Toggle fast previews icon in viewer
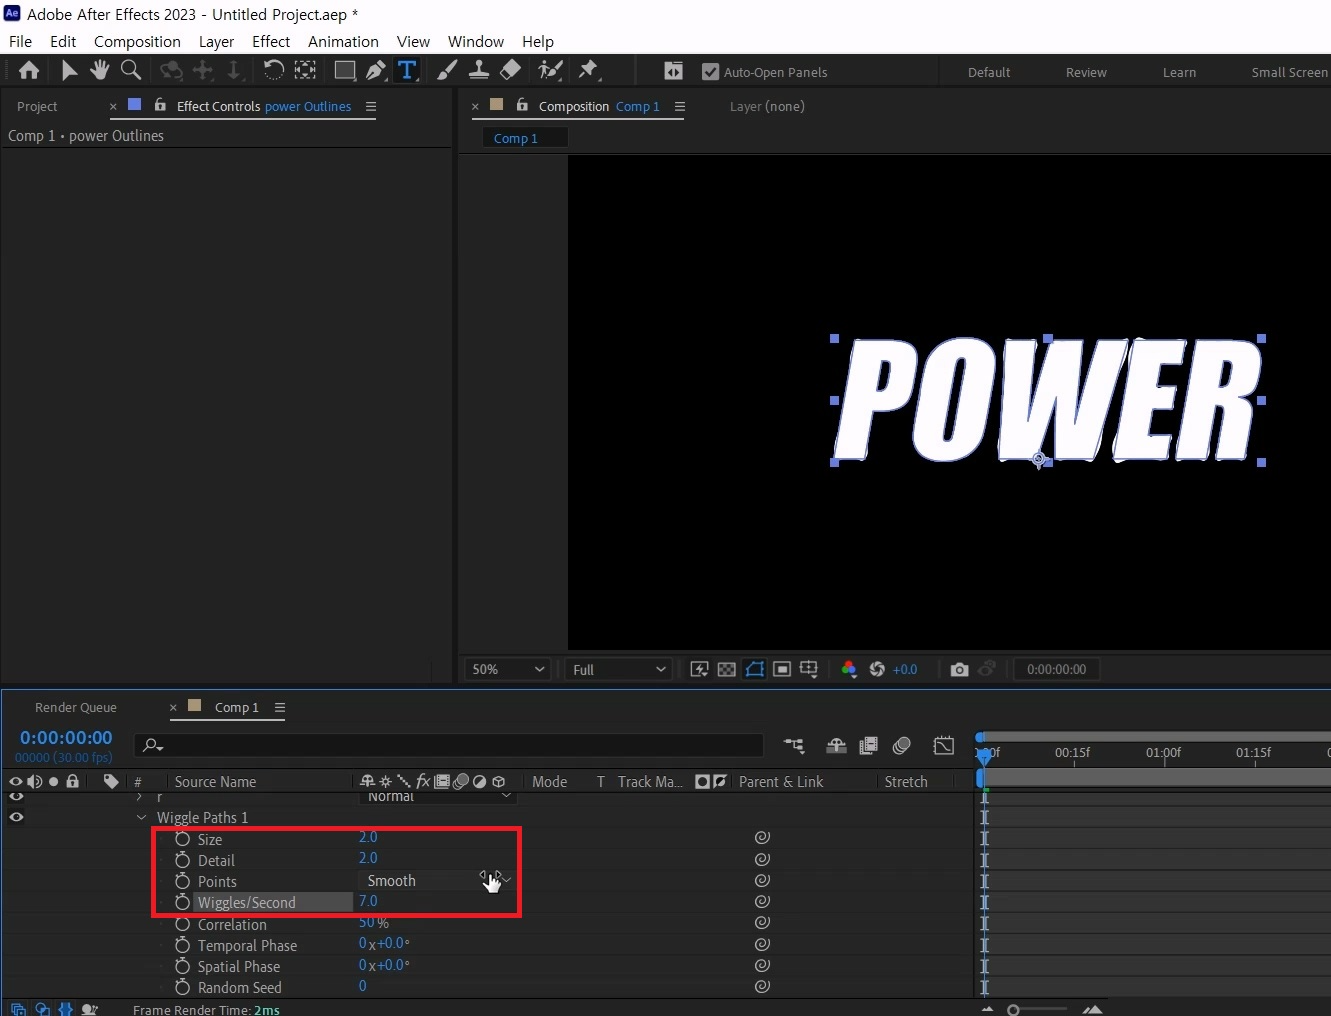 (700, 670)
